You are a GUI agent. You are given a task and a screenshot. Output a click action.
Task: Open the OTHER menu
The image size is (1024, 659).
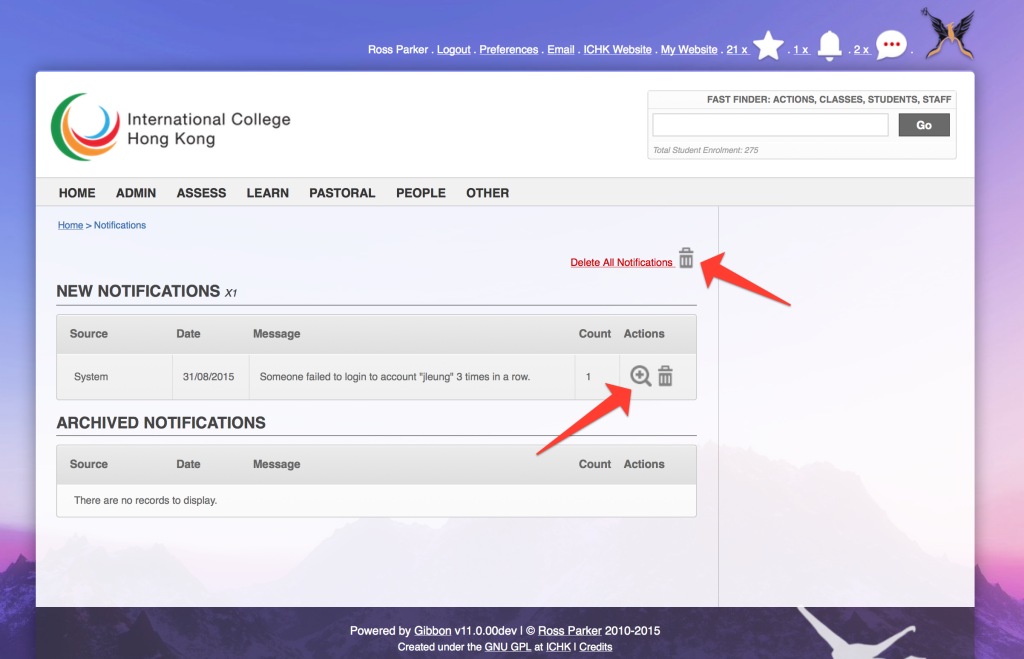487,193
